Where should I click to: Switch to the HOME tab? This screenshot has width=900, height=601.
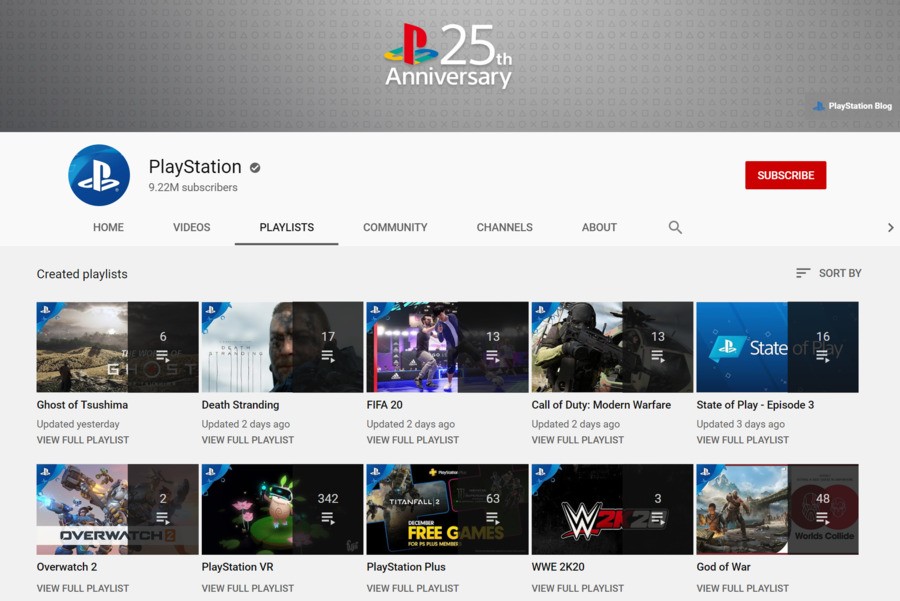tap(108, 227)
